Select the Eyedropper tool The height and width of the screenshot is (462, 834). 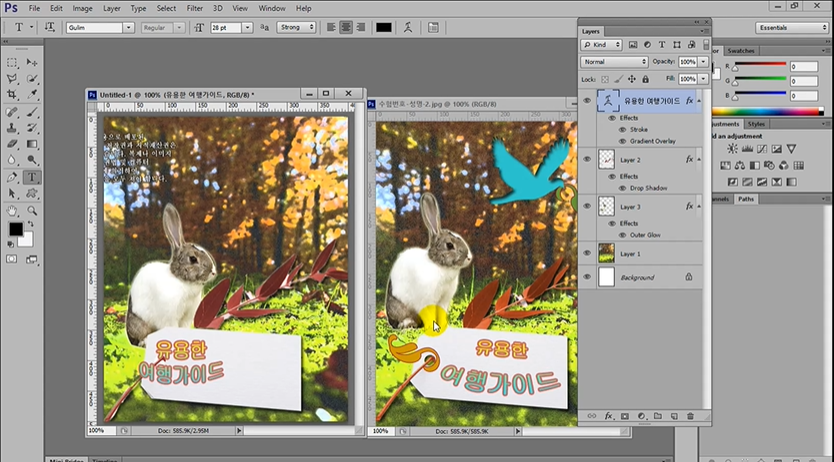[x=32, y=95]
